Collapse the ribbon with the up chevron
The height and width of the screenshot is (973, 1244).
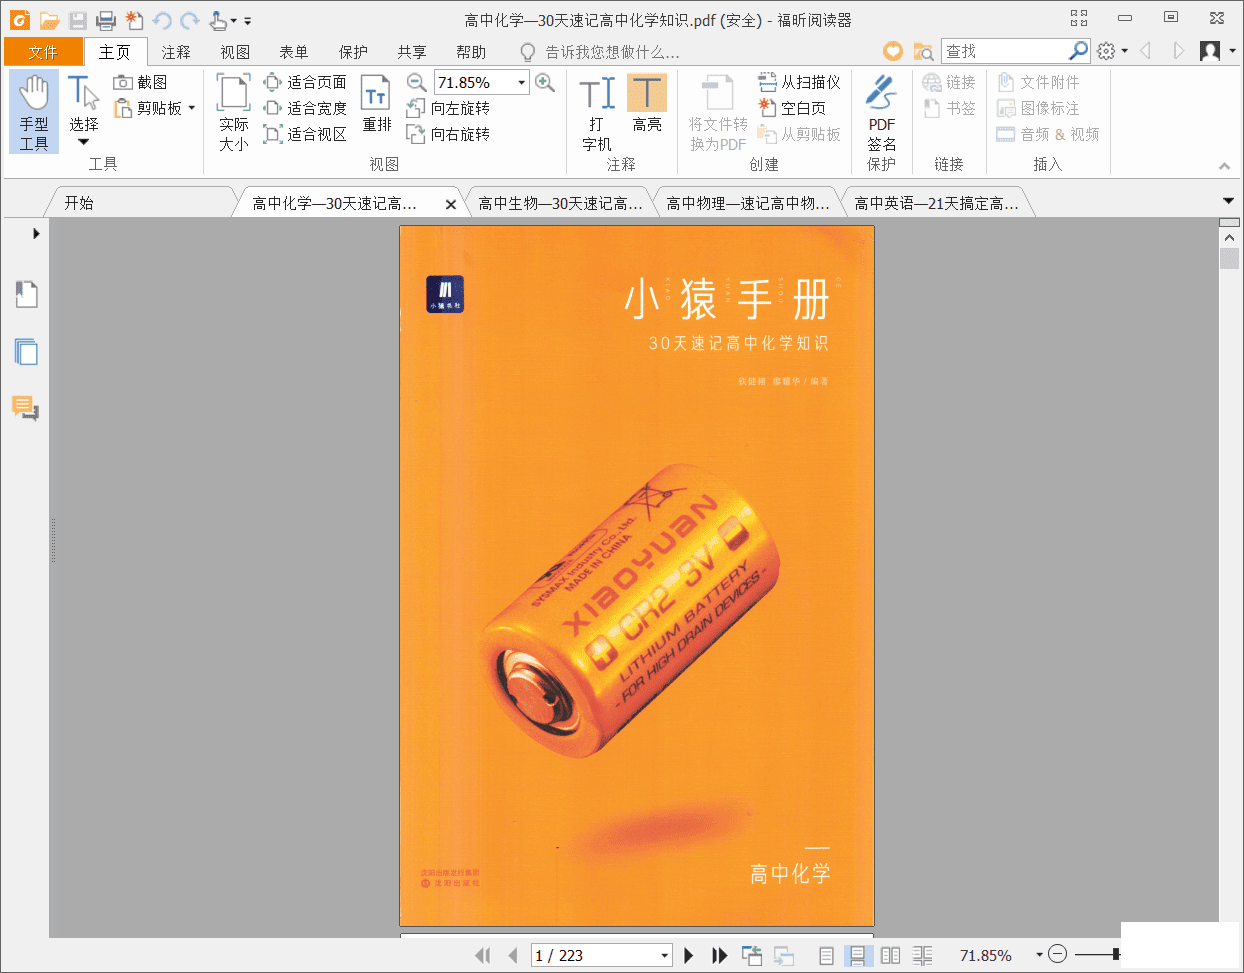click(1224, 166)
